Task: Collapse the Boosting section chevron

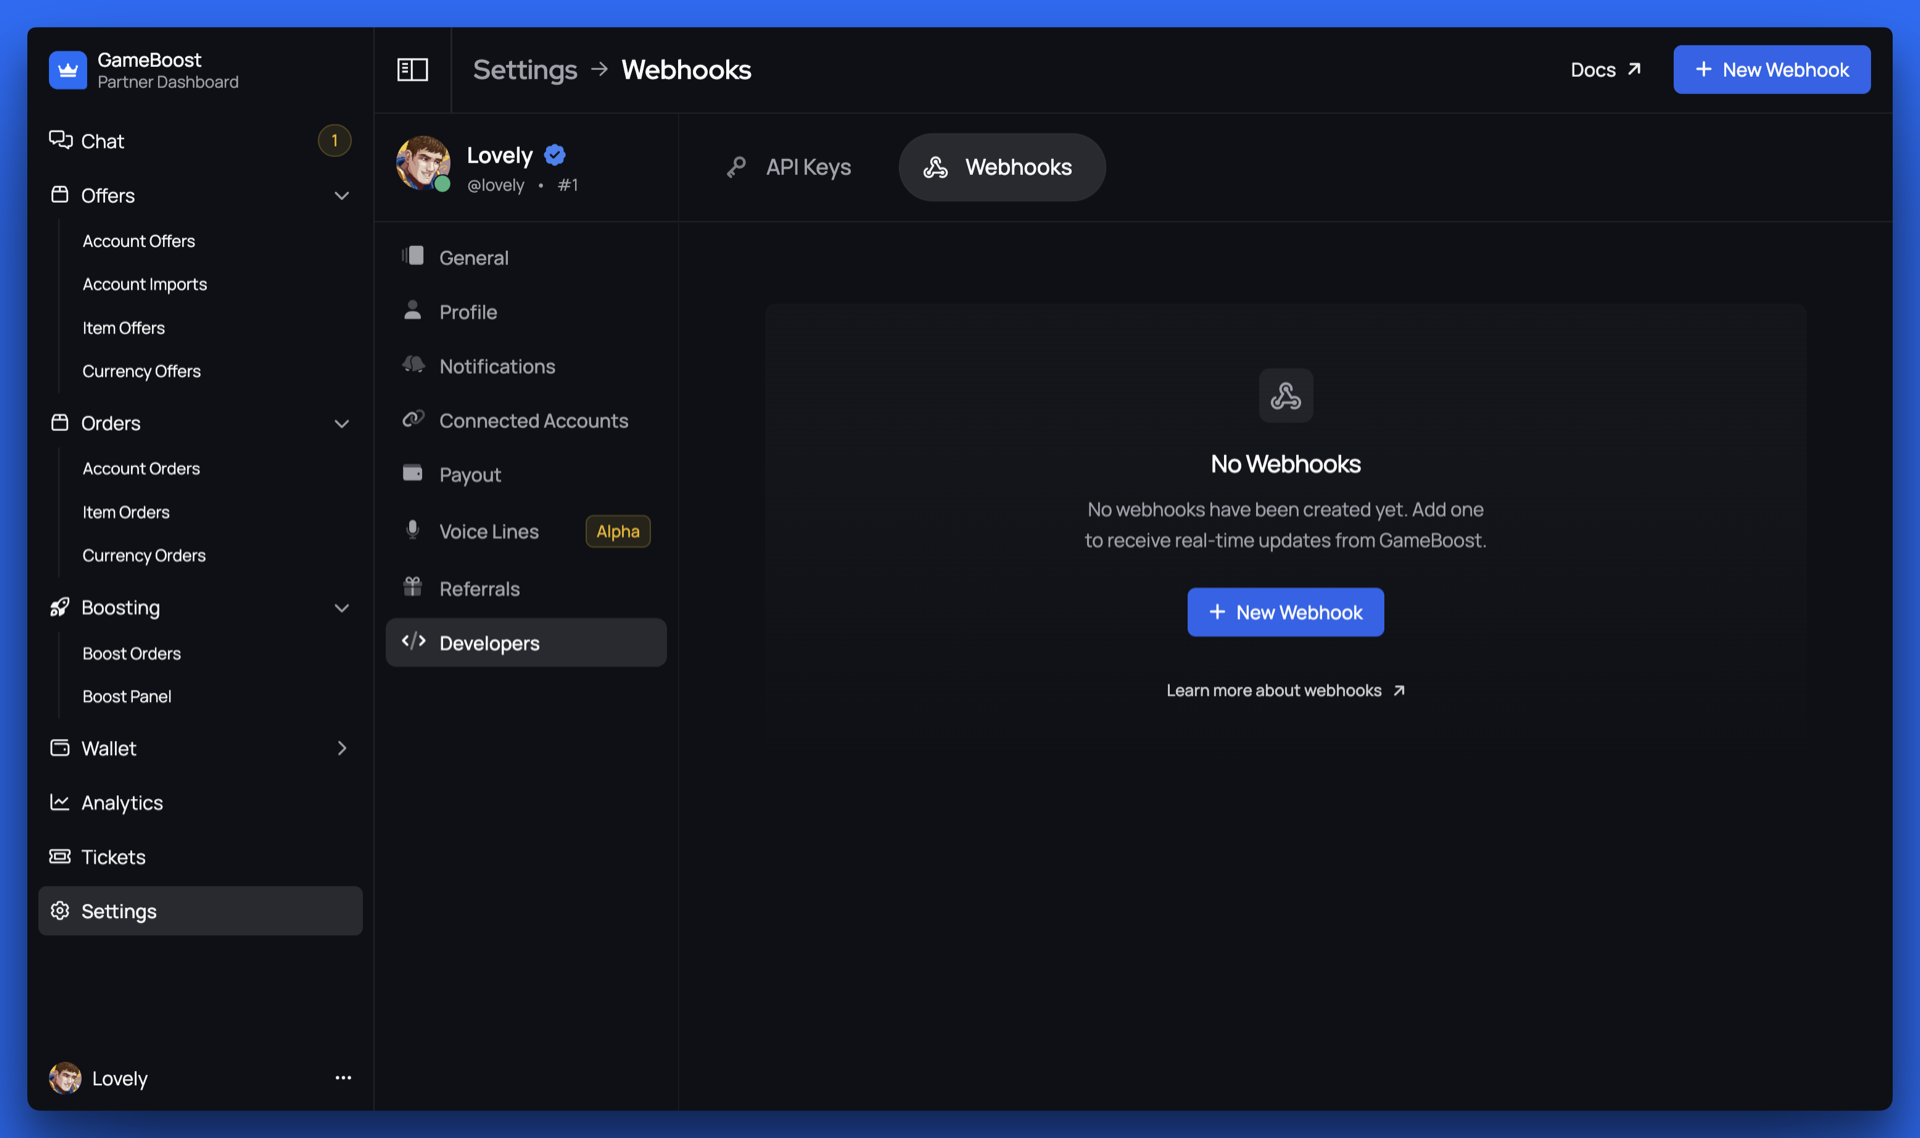Action: (x=341, y=608)
